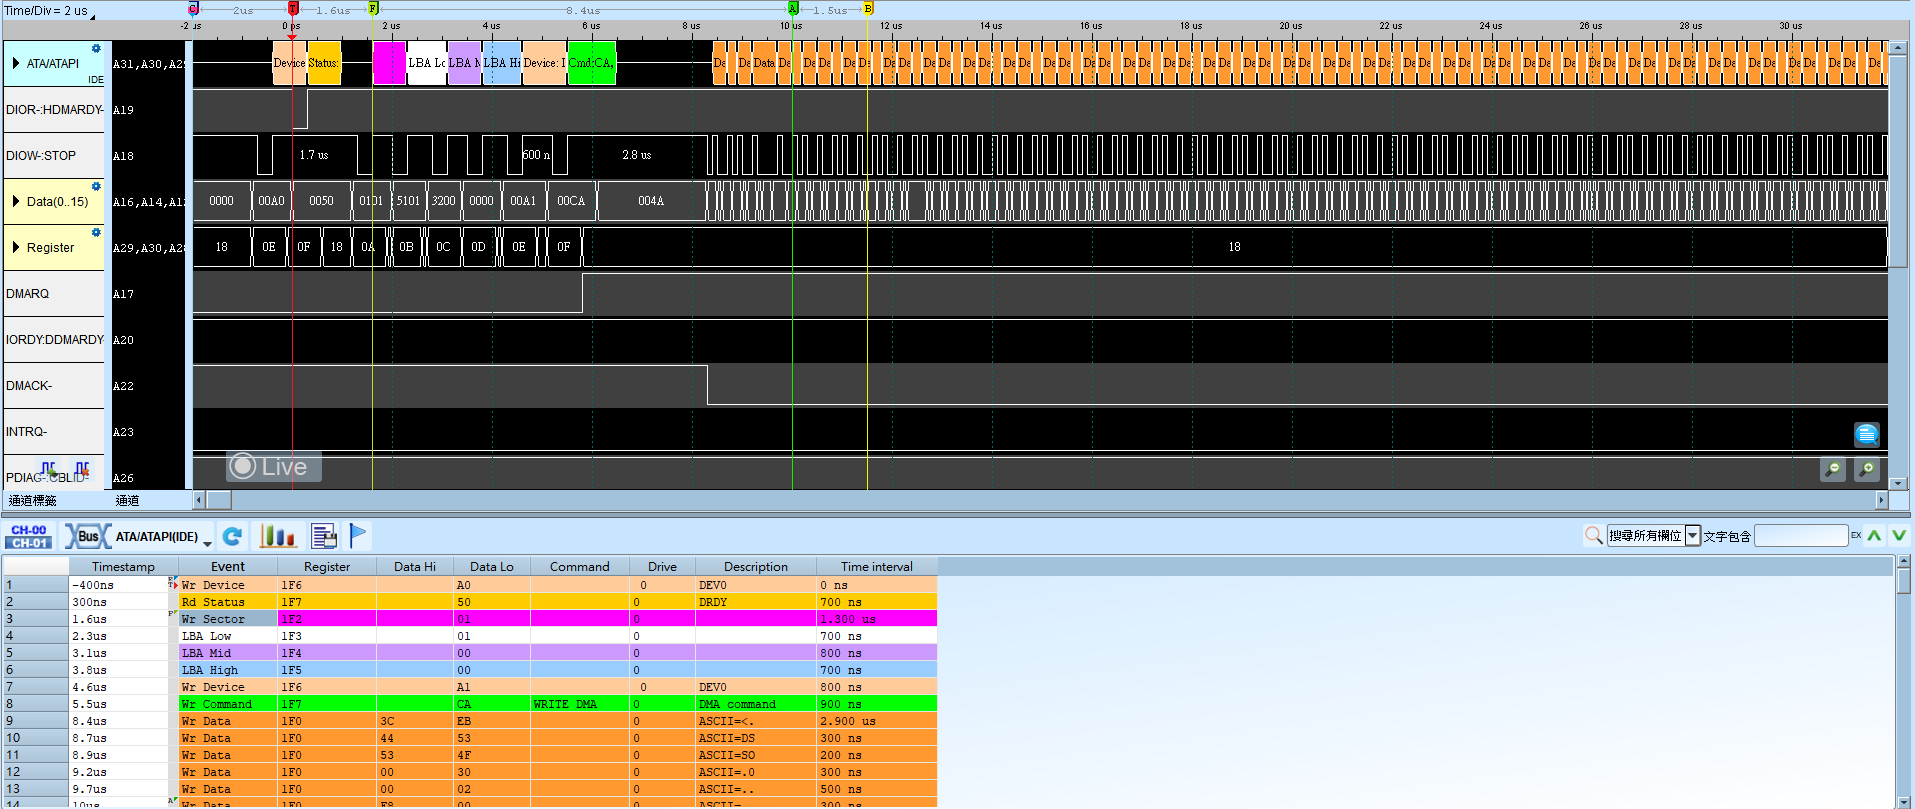Expand the Data(0..15) channel group
The height and width of the screenshot is (809, 1915).
(x=16, y=201)
